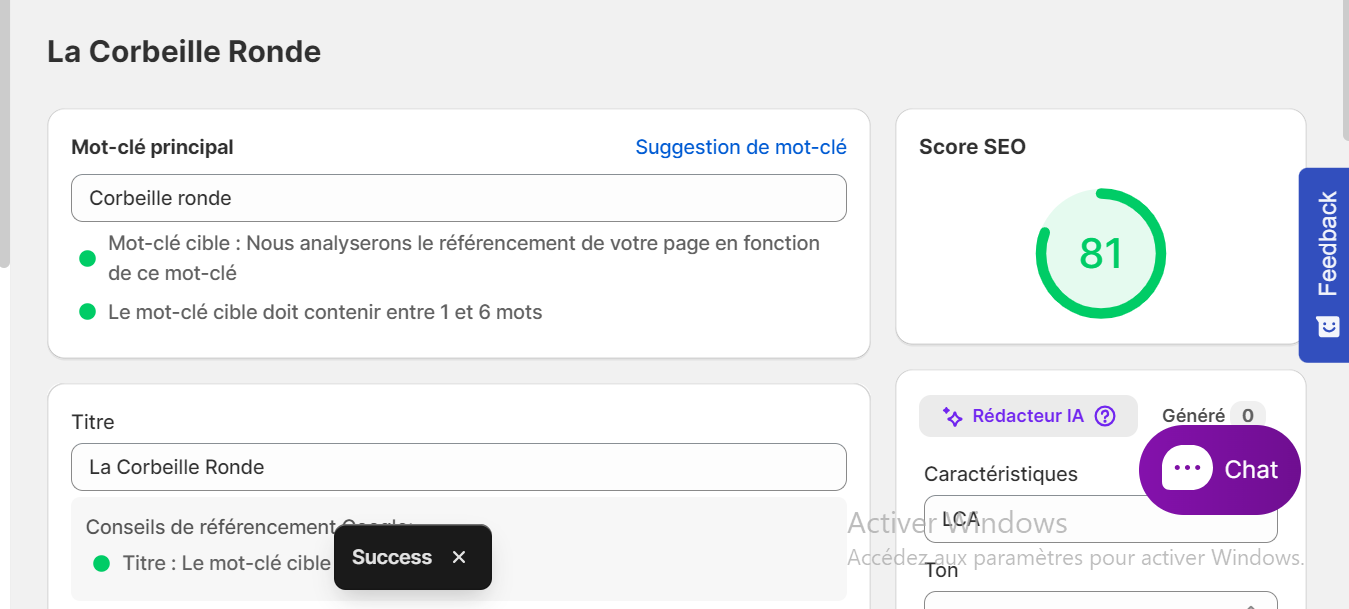Click the "Titre" label above the title field
The height and width of the screenshot is (609, 1349).
(93, 422)
